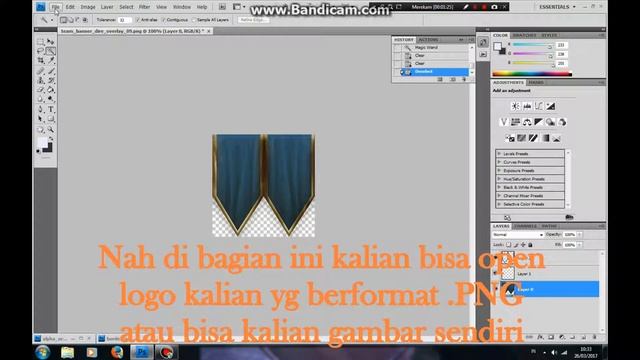Select the Crop tool
This screenshot has width=640, height=360.
pyautogui.click(x=40, y=60)
